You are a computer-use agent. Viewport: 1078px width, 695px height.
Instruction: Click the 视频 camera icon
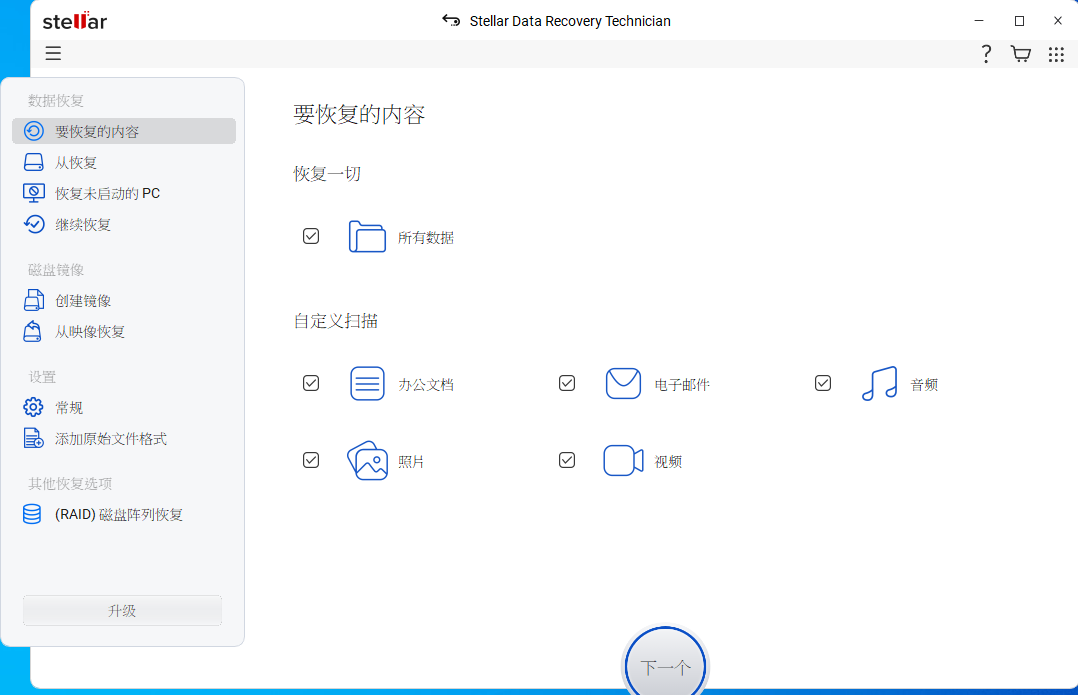pos(623,461)
